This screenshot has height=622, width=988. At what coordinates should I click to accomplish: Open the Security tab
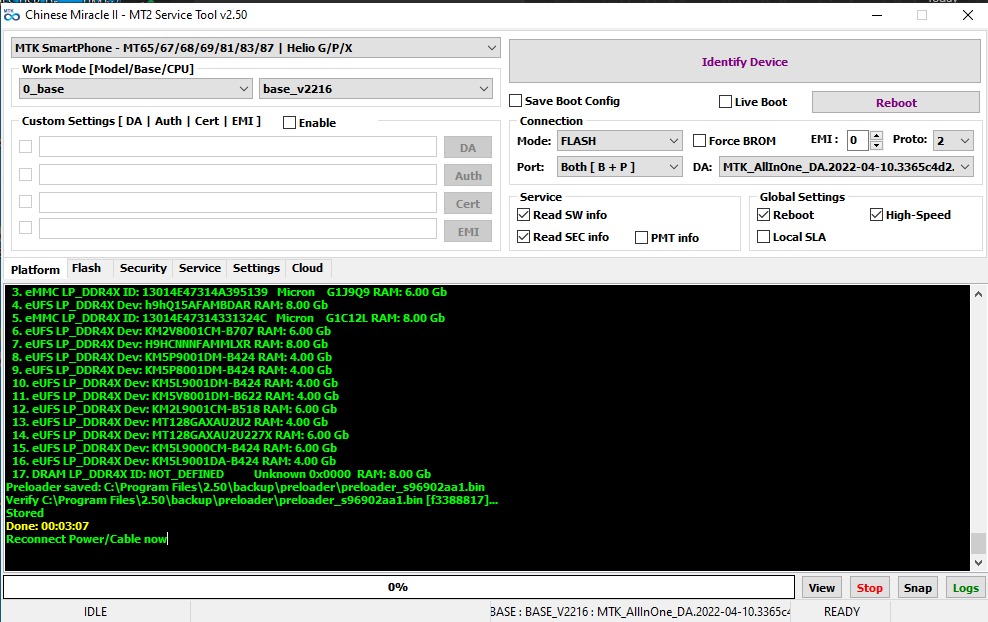[143, 268]
